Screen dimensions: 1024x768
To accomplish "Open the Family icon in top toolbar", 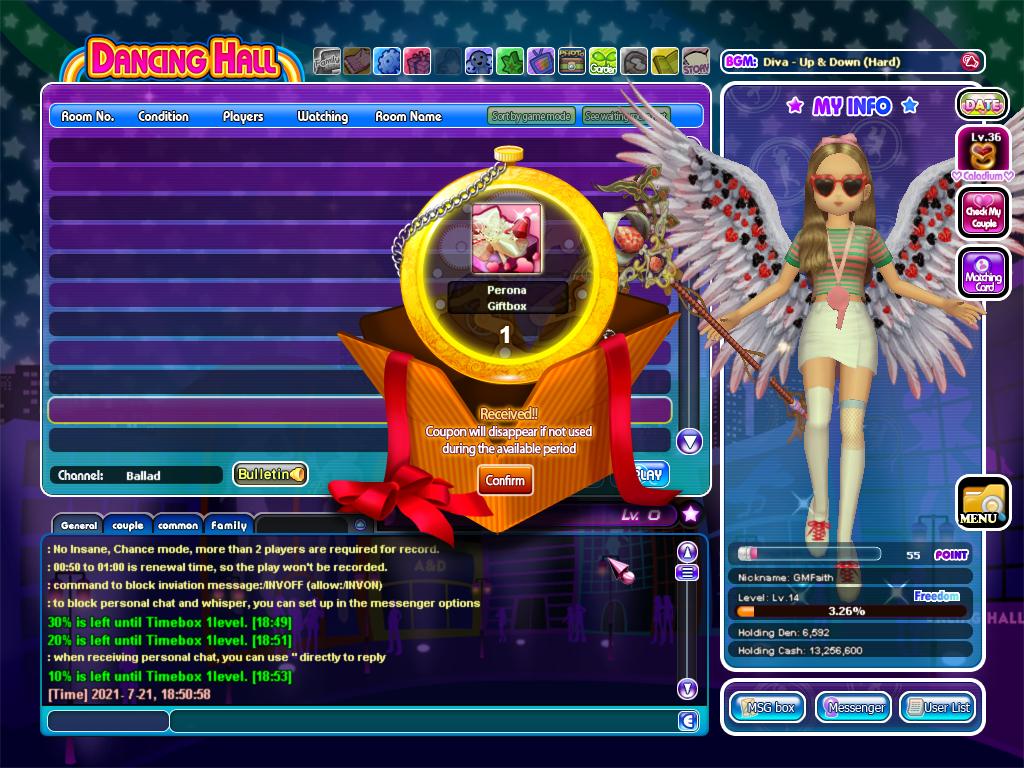I will click(x=327, y=62).
